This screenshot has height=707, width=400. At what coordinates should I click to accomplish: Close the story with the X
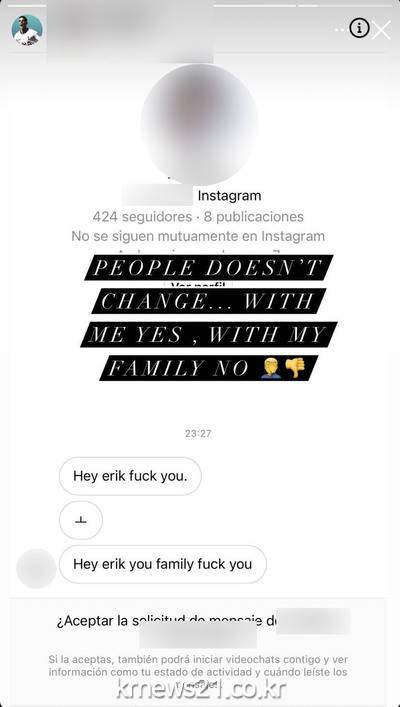(x=381, y=30)
